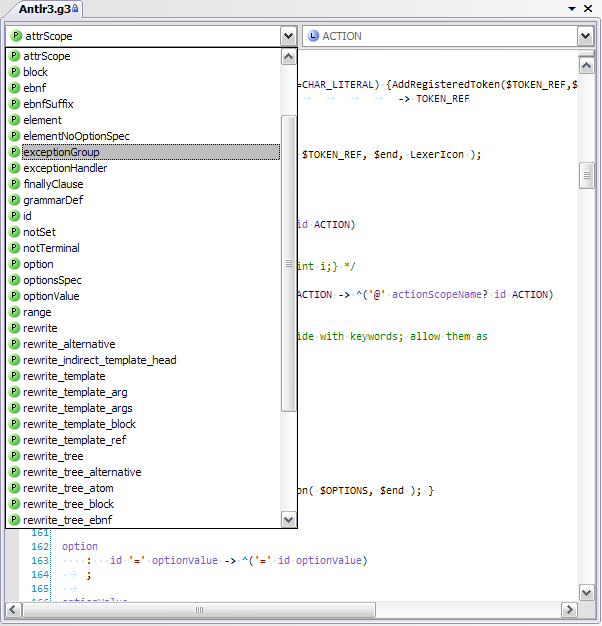Image resolution: width=602 pixels, height=626 pixels.
Task: Click the editor vertical scroll-up arrow
Action: tap(586, 65)
